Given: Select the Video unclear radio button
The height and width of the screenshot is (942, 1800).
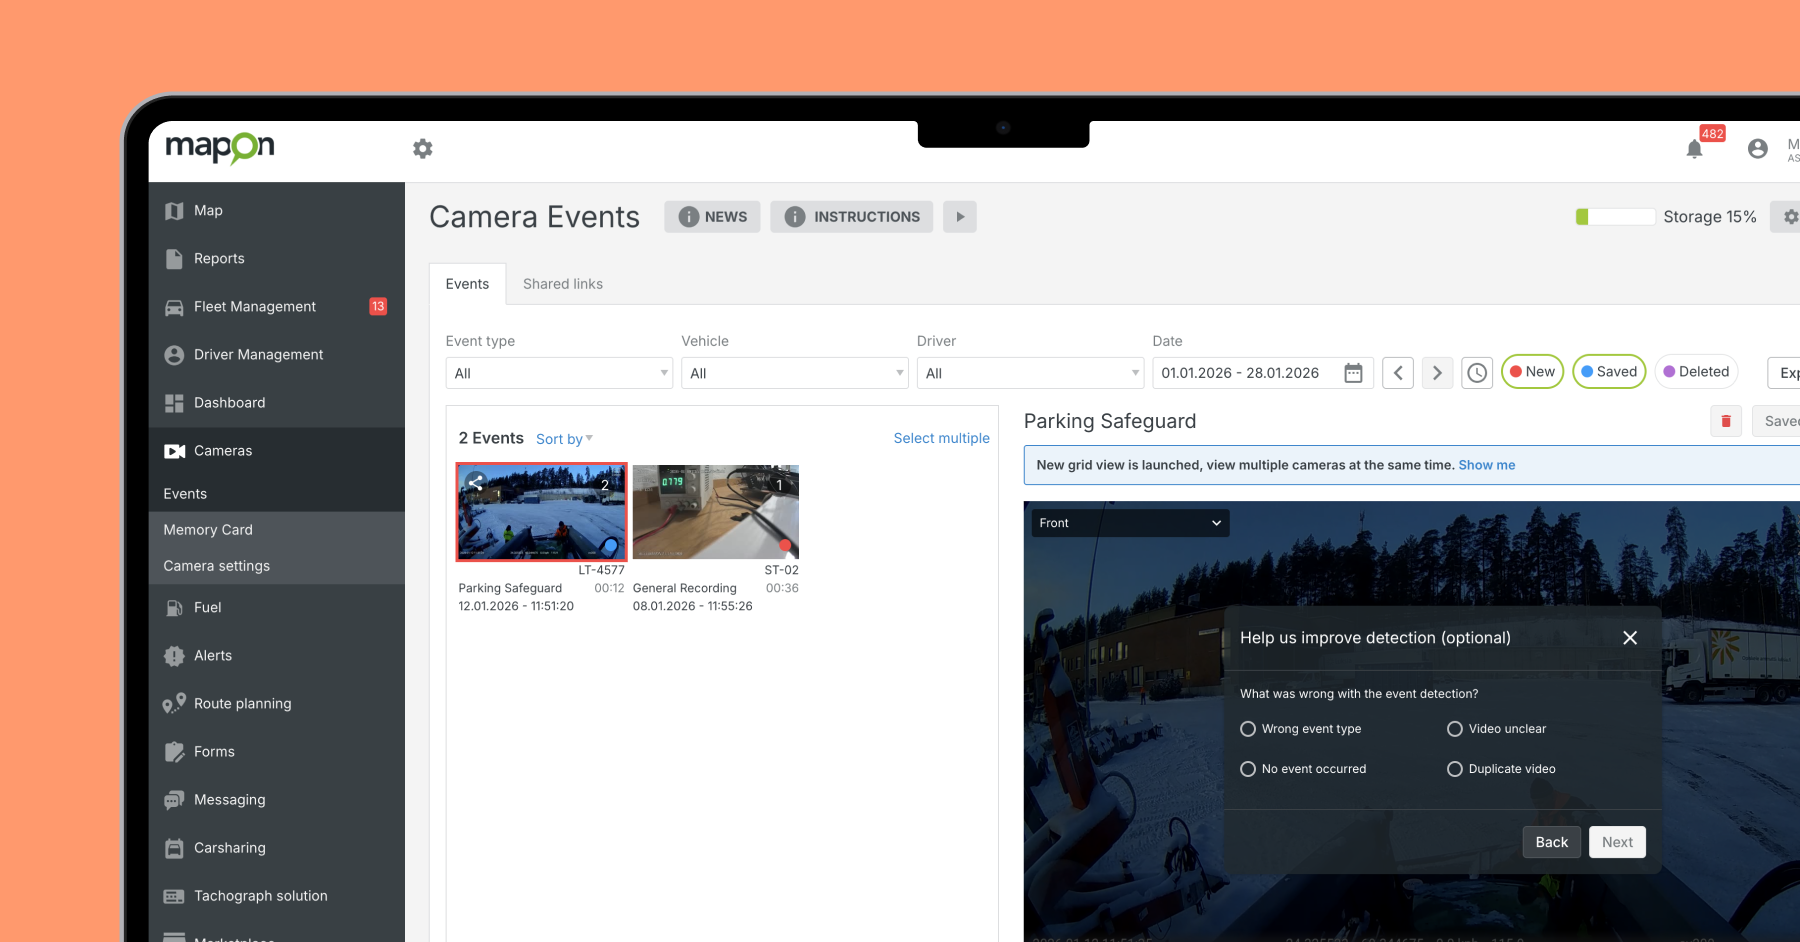Looking at the screenshot, I should [1455, 729].
